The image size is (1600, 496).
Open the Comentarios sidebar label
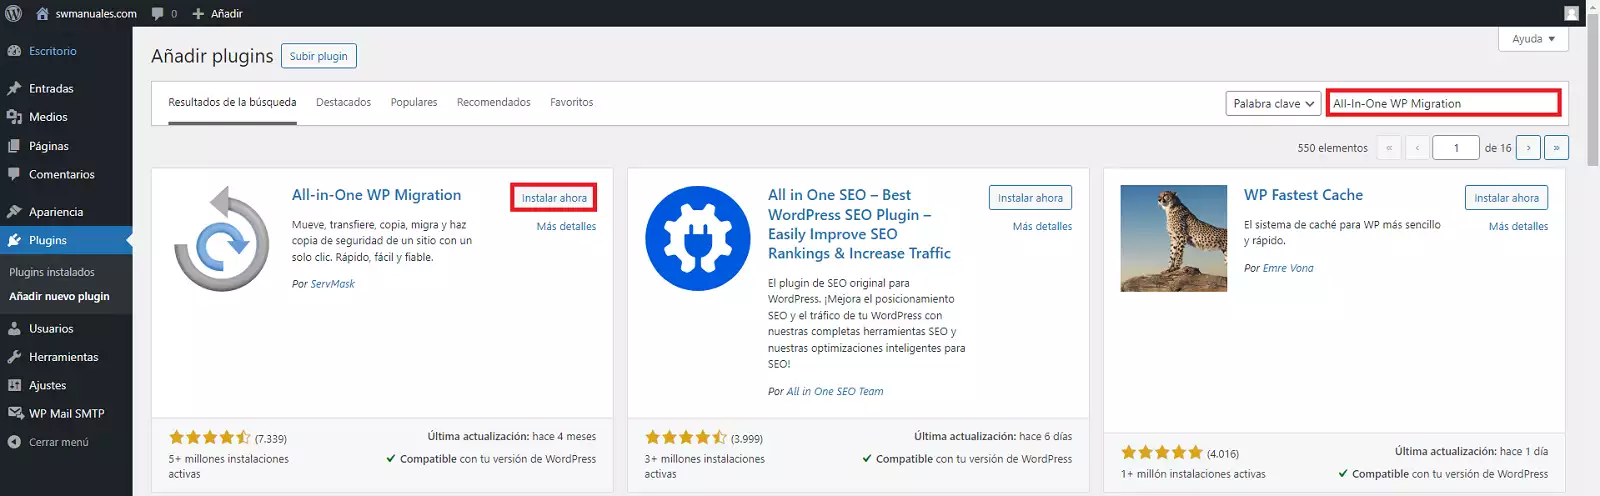click(x=62, y=174)
